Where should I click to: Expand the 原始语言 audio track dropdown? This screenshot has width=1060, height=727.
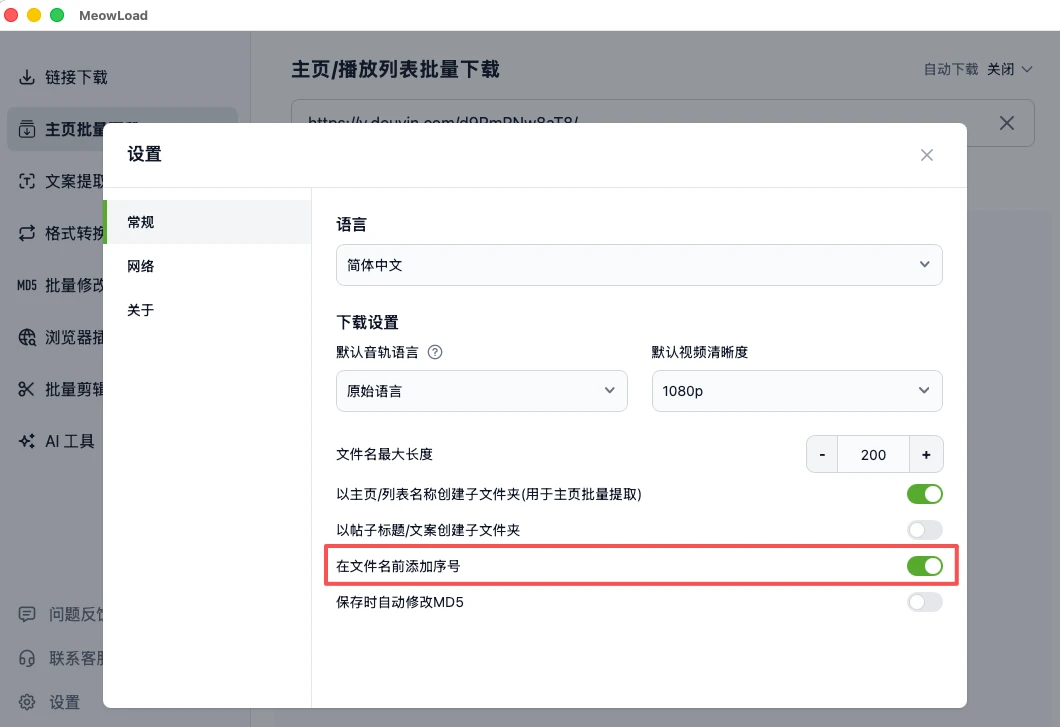click(481, 391)
